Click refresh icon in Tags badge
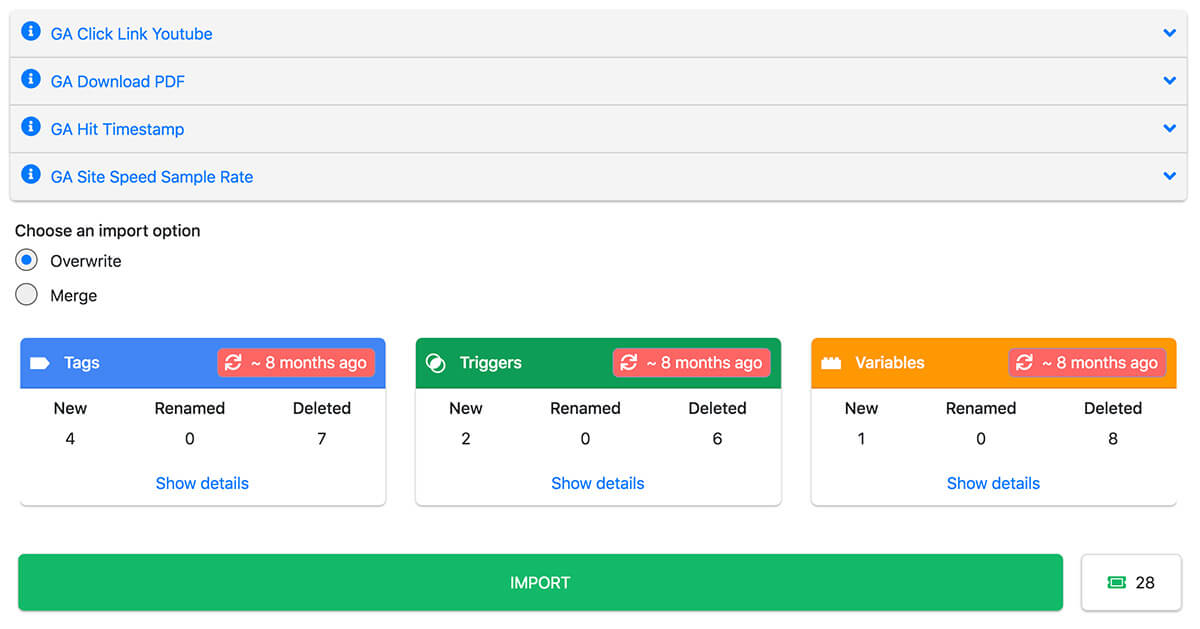Image resolution: width=1200 pixels, height=629 pixels. [x=234, y=363]
